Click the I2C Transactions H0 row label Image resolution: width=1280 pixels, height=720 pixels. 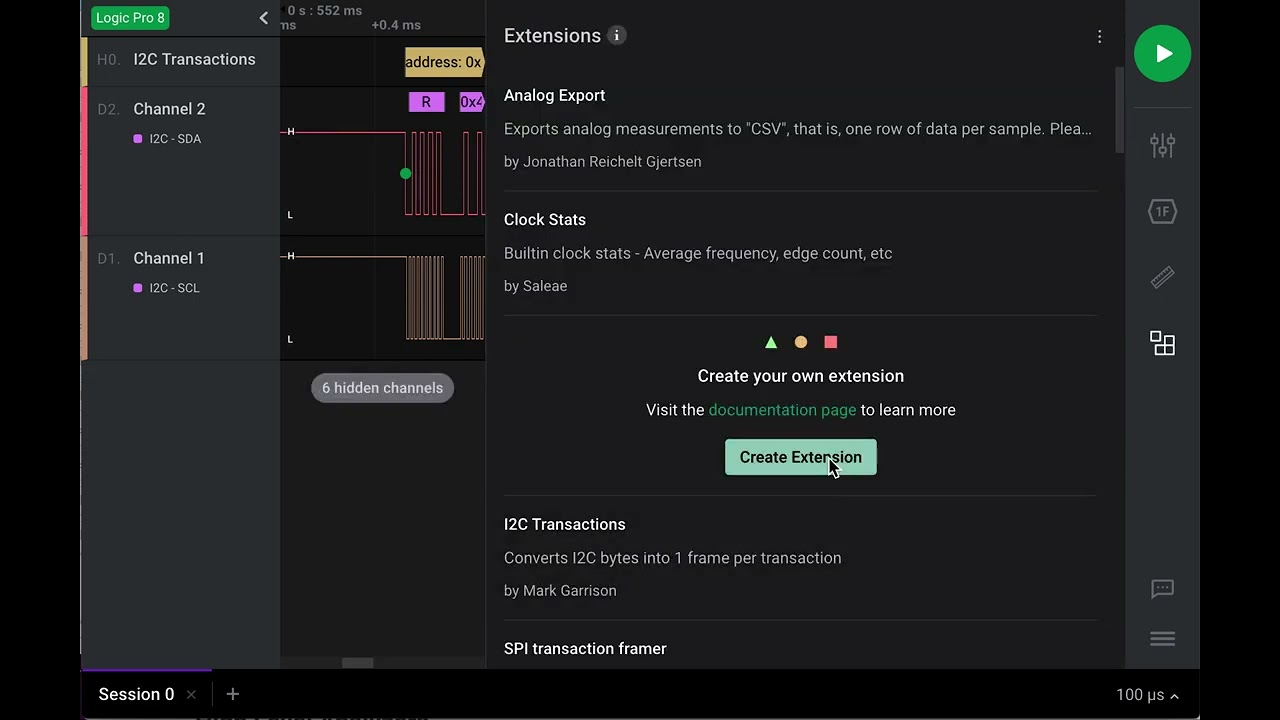pyautogui.click(x=194, y=59)
